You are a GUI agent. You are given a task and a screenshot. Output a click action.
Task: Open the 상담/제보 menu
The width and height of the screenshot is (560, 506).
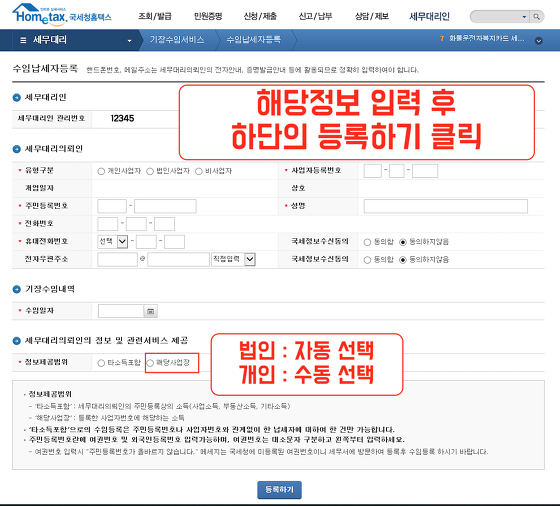(371, 16)
